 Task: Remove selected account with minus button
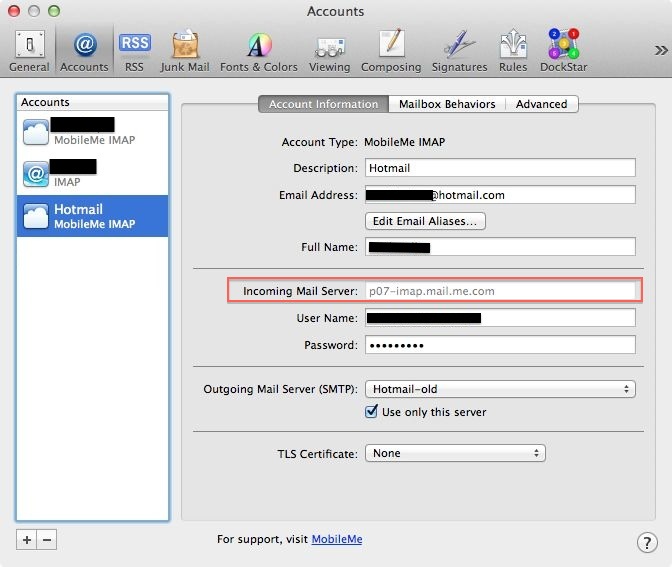click(x=47, y=540)
